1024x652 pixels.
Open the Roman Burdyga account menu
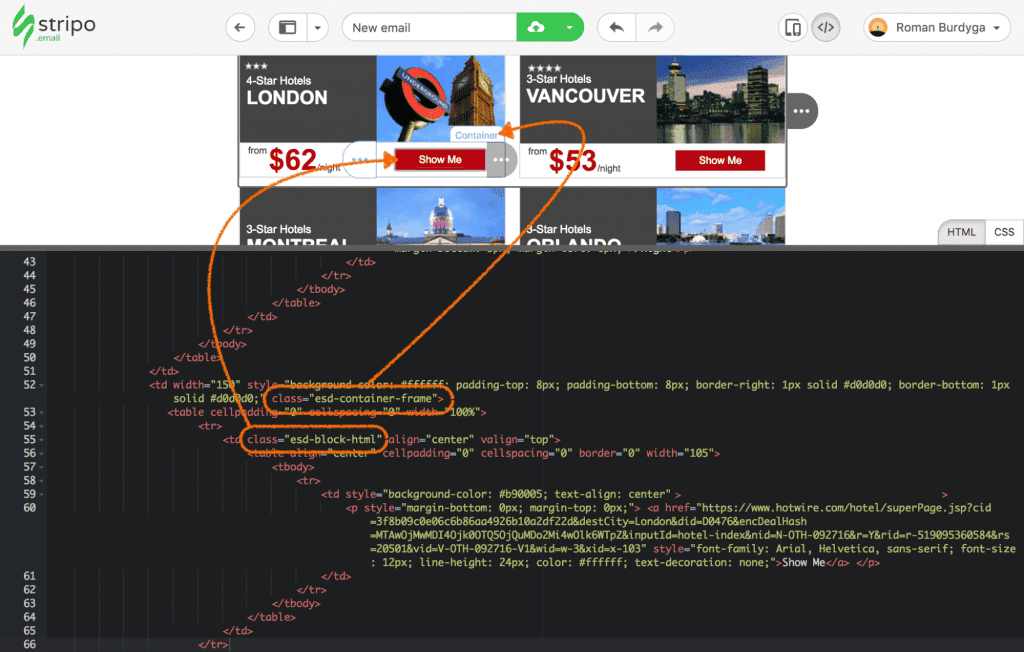coord(937,28)
